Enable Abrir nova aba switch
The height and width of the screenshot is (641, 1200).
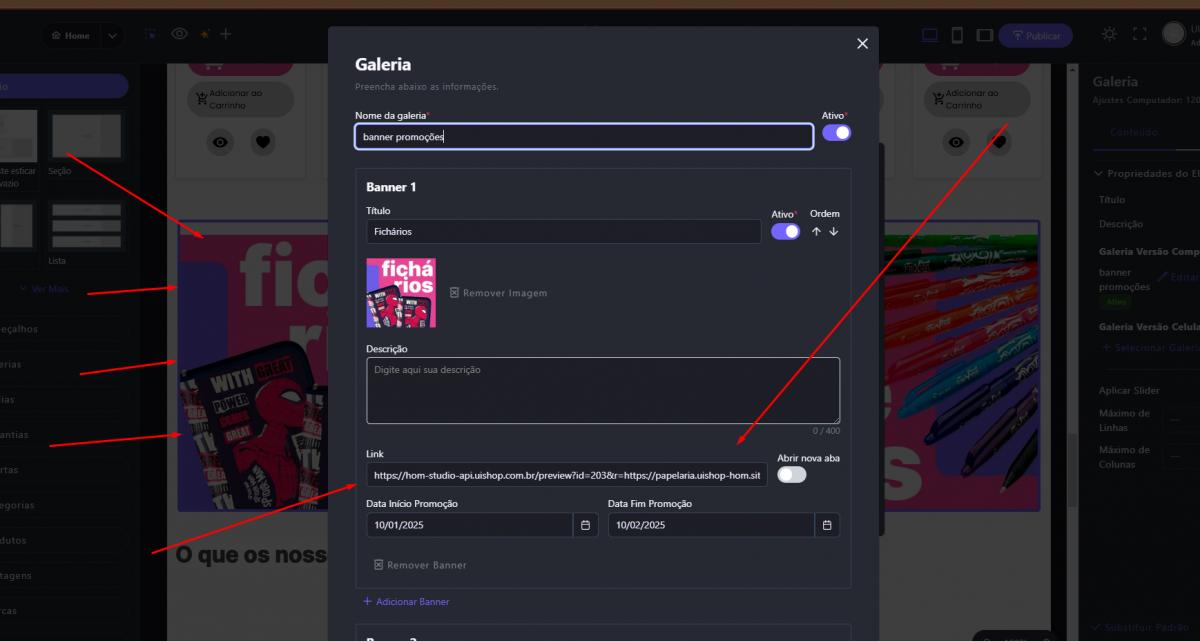[x=791, y=474]
